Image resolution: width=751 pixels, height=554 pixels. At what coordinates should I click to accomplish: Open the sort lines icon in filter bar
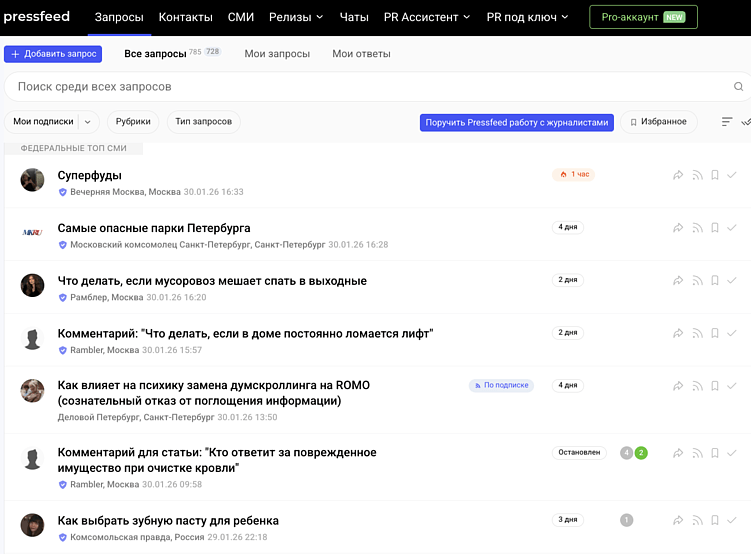[727, 122]
